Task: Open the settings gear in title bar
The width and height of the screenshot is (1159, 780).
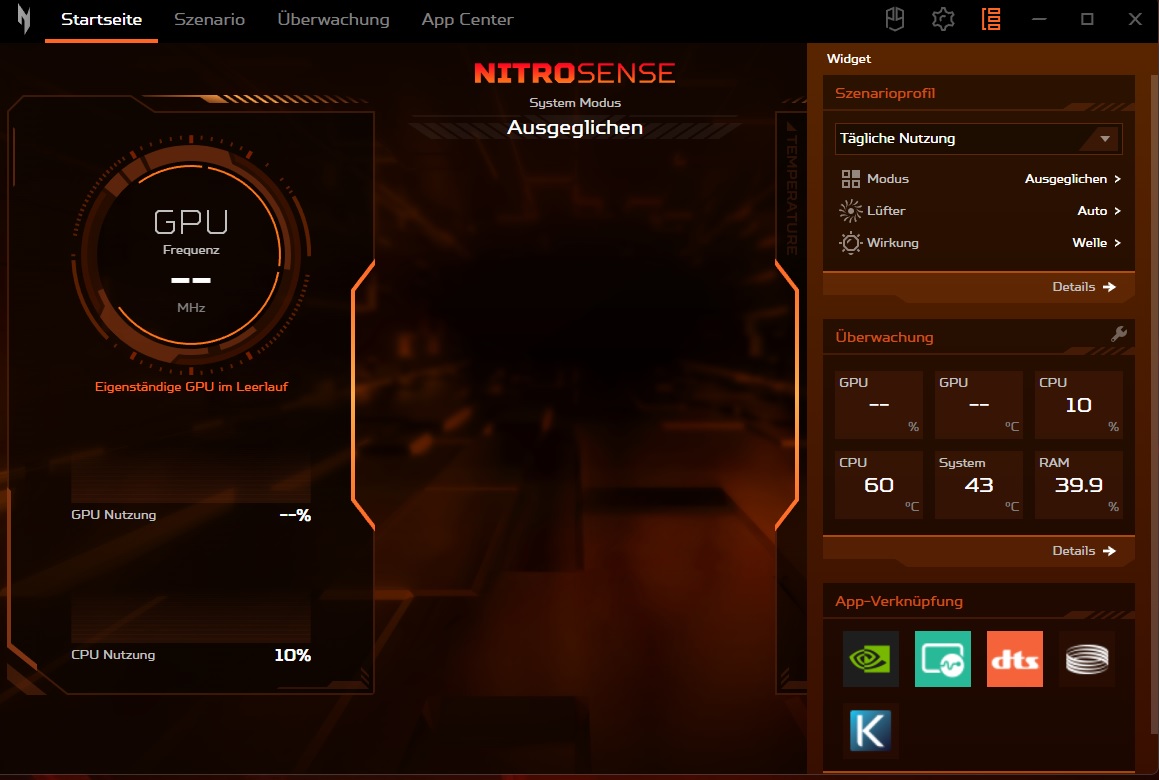Action: [942, 19]
